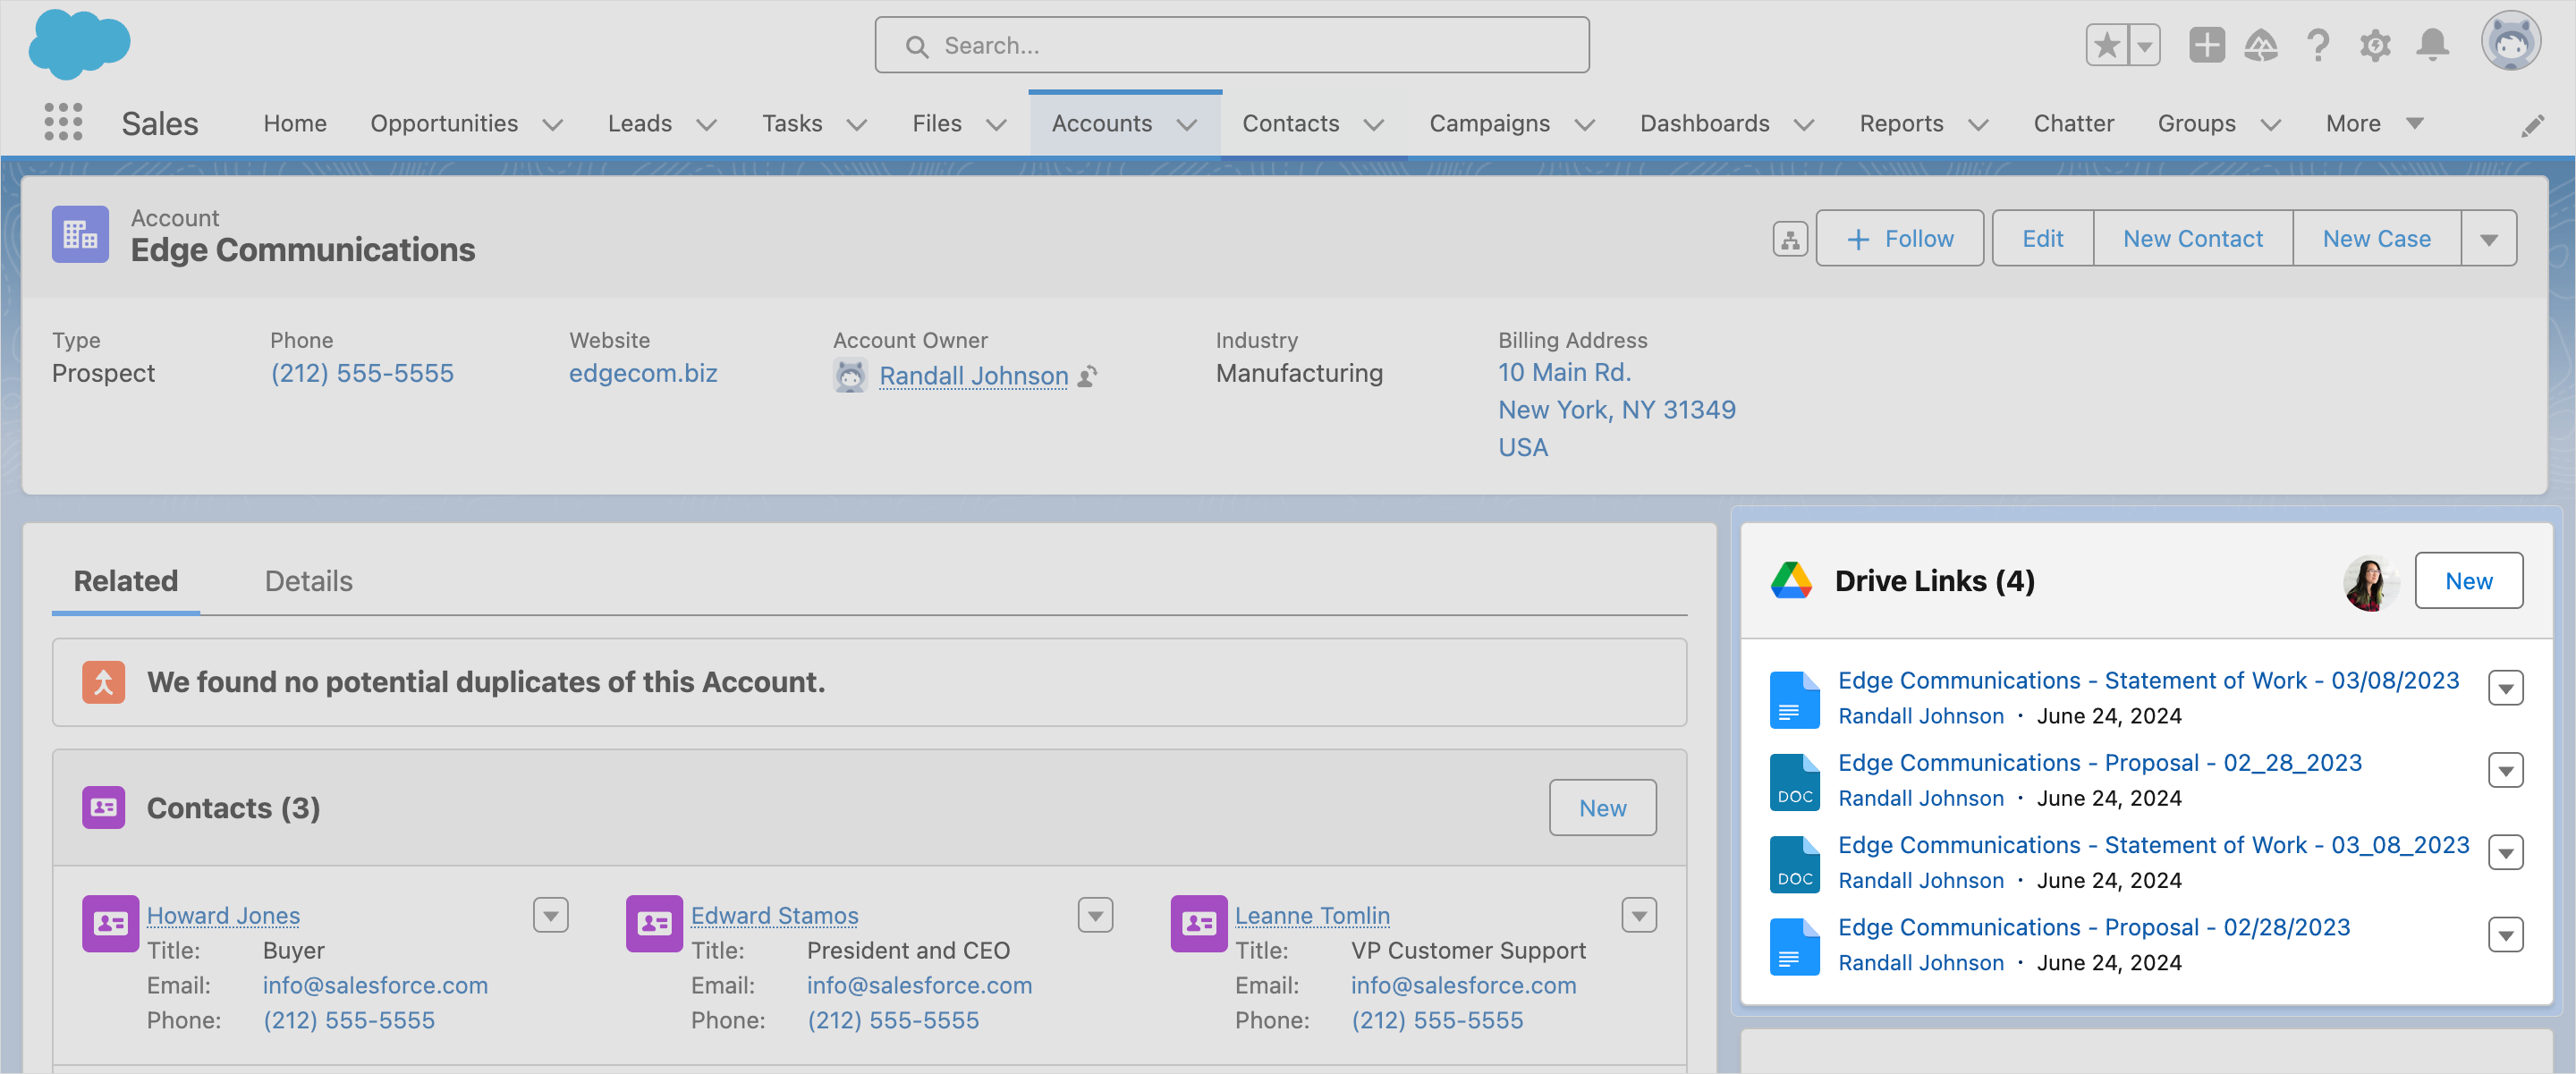Image resolution: width=2576 pixels, height=1074 pixels.
Task: Open the user profile avatar
Action: (x=2510, y=42)
